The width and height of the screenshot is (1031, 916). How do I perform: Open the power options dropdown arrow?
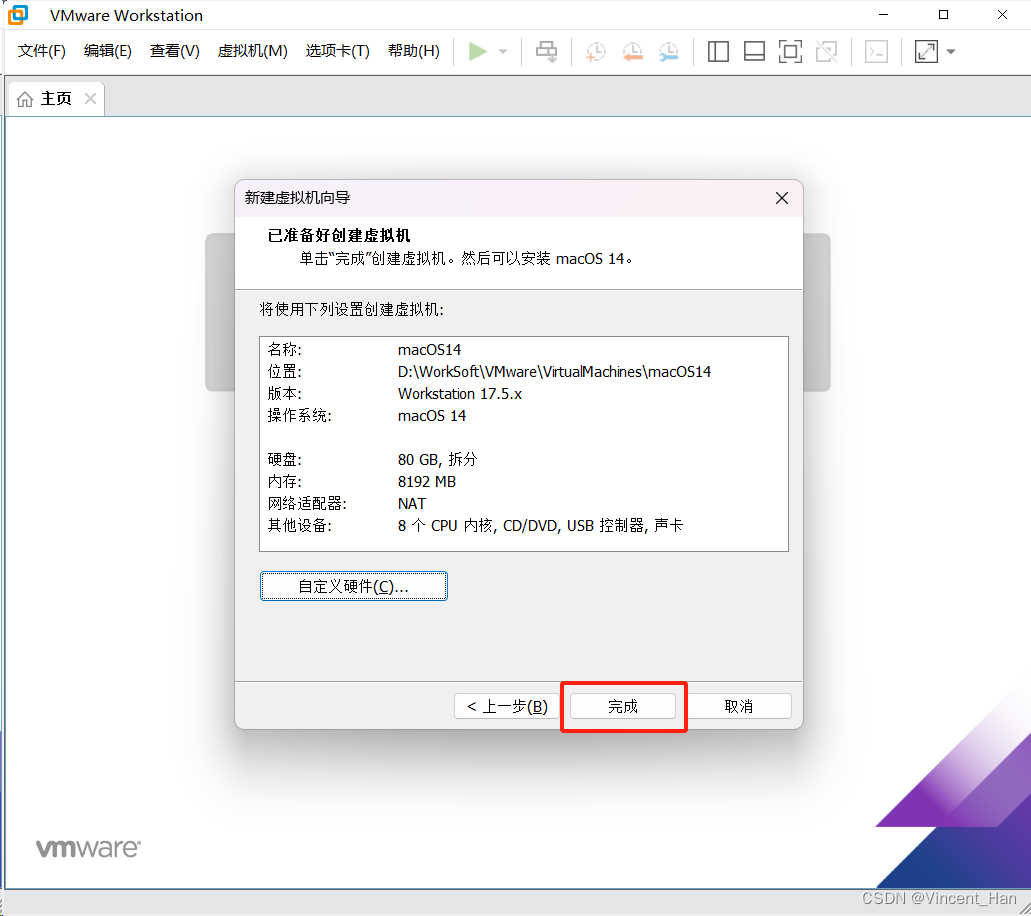click(x=503, y=51)
